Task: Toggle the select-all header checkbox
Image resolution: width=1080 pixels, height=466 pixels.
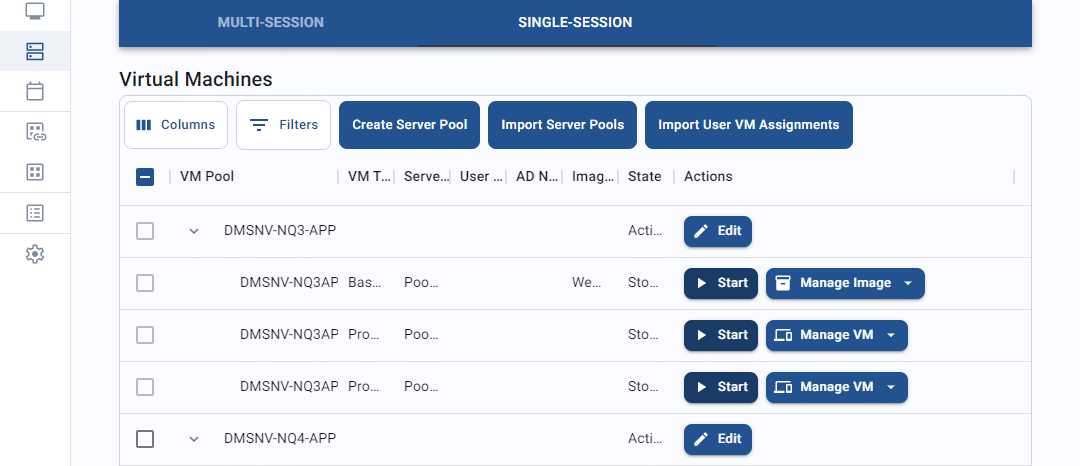Action: [x=145, y=177]
